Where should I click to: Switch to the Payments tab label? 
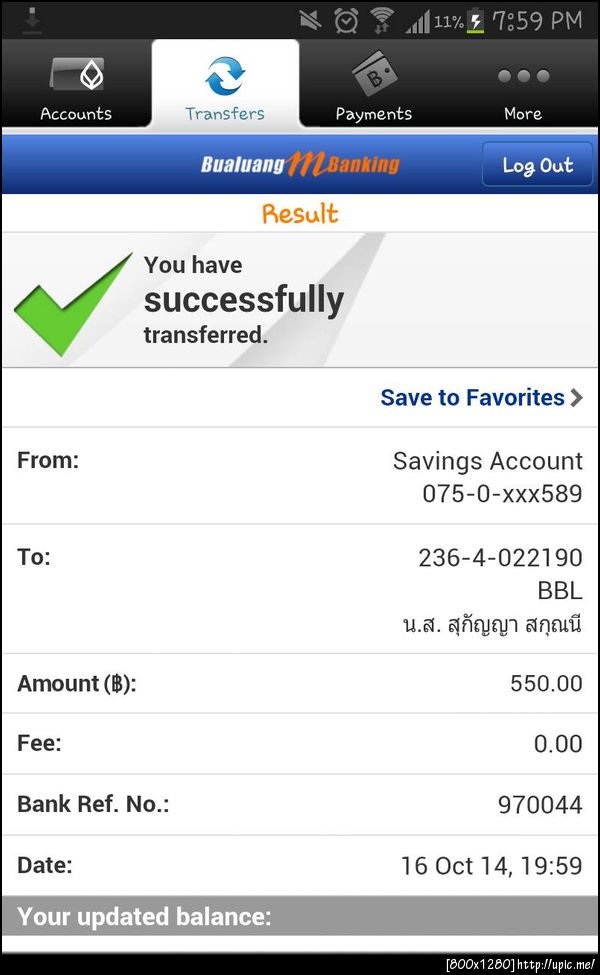374,114
